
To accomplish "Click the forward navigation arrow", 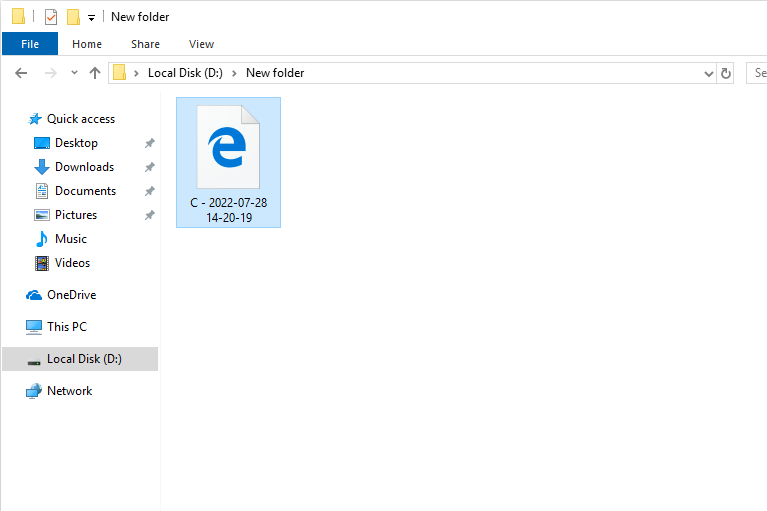I will click(x=50, y=73).
